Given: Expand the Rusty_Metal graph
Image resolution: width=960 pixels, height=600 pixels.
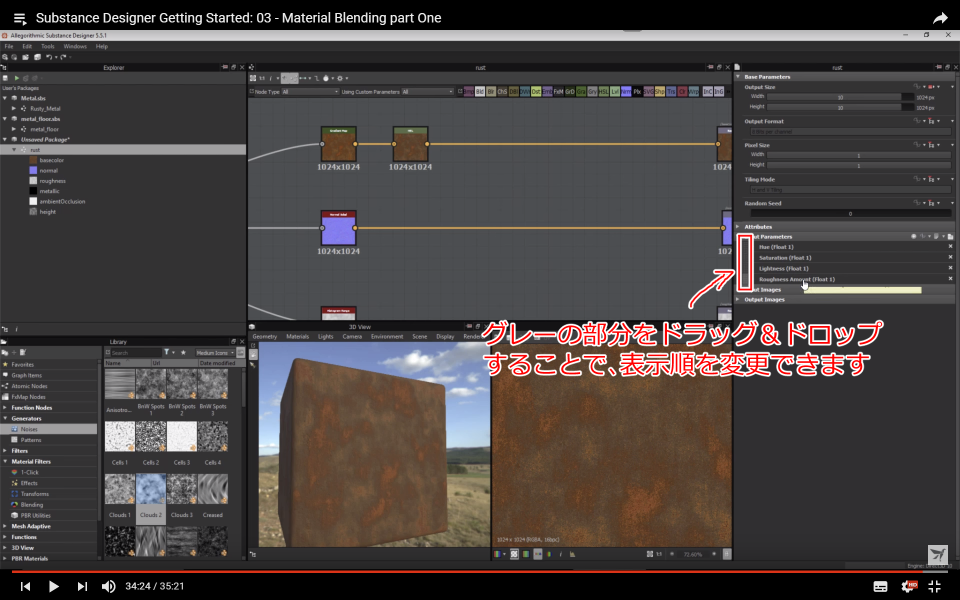Looking at the screenshot, I should (x=14, y=108).
